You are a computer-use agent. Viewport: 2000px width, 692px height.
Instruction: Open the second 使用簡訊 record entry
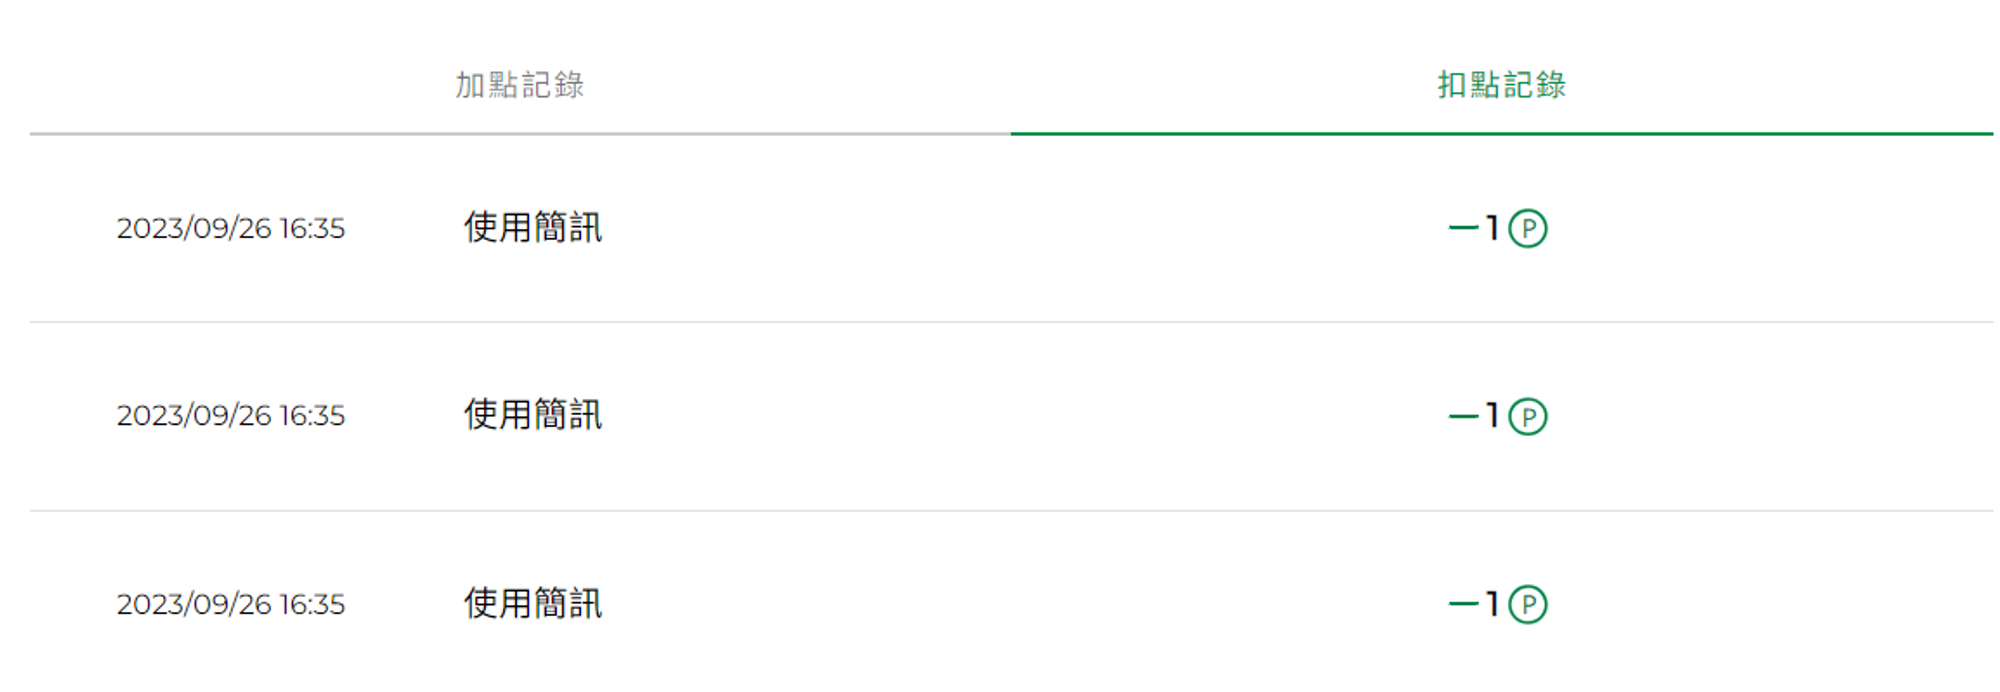coord(533,414)
